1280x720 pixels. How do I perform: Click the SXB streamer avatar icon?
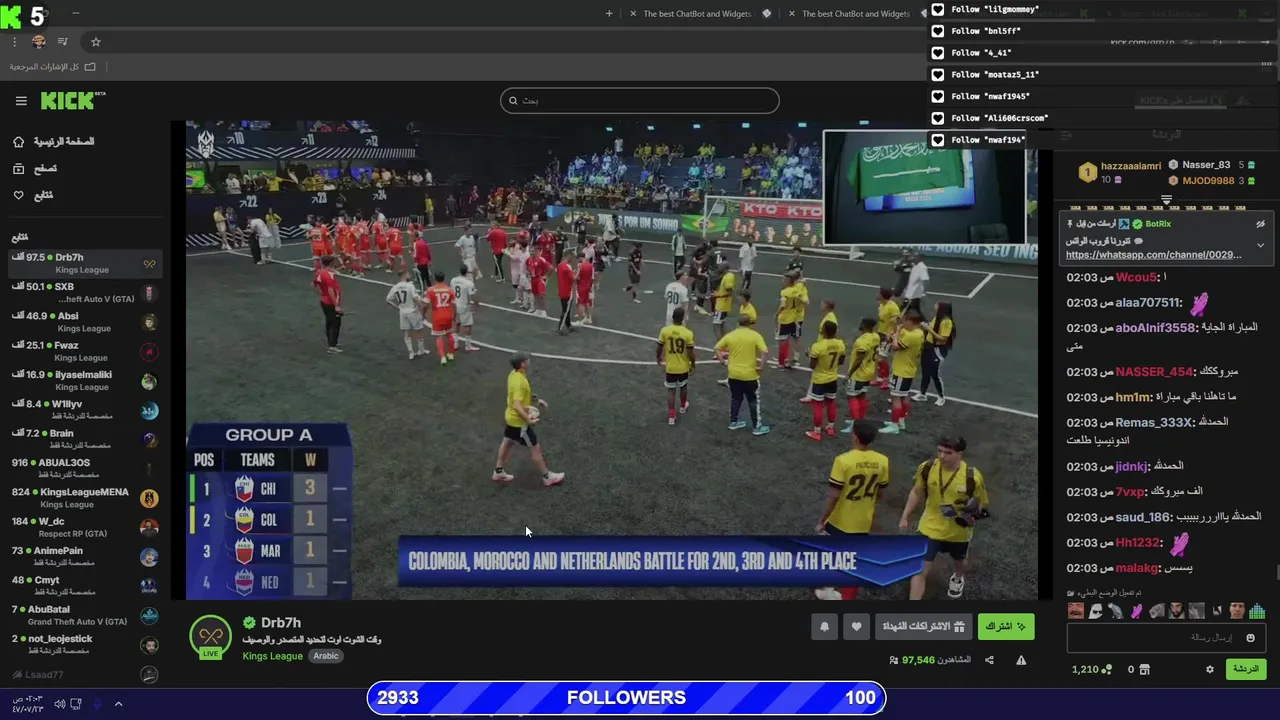point(149,293)
